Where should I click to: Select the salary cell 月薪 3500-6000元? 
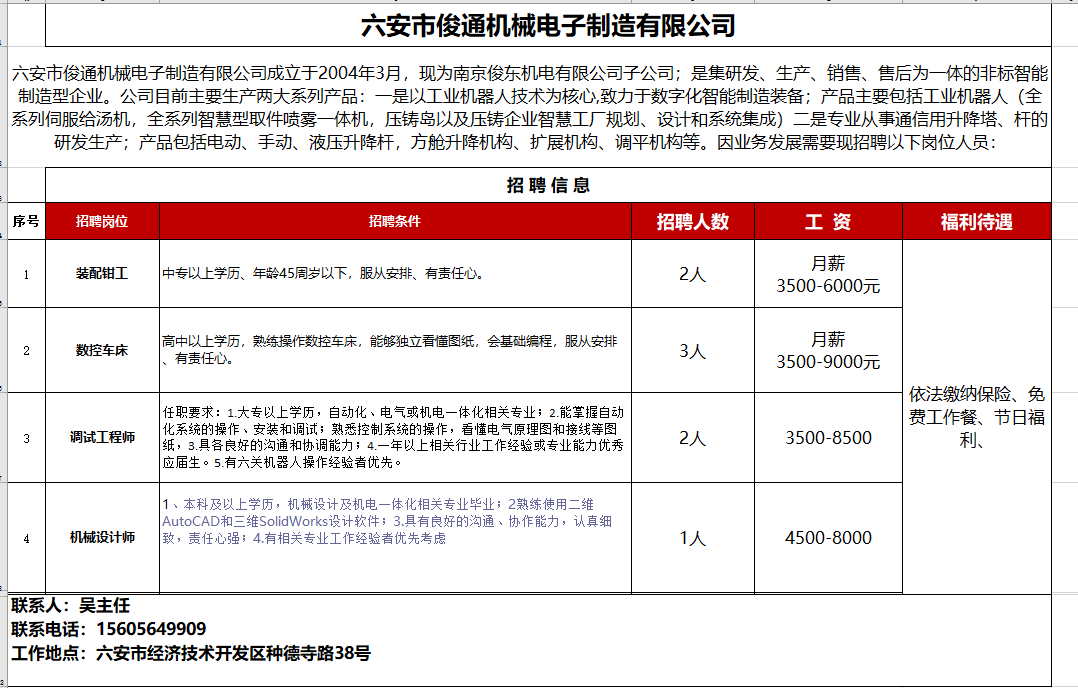pos(828,274)
